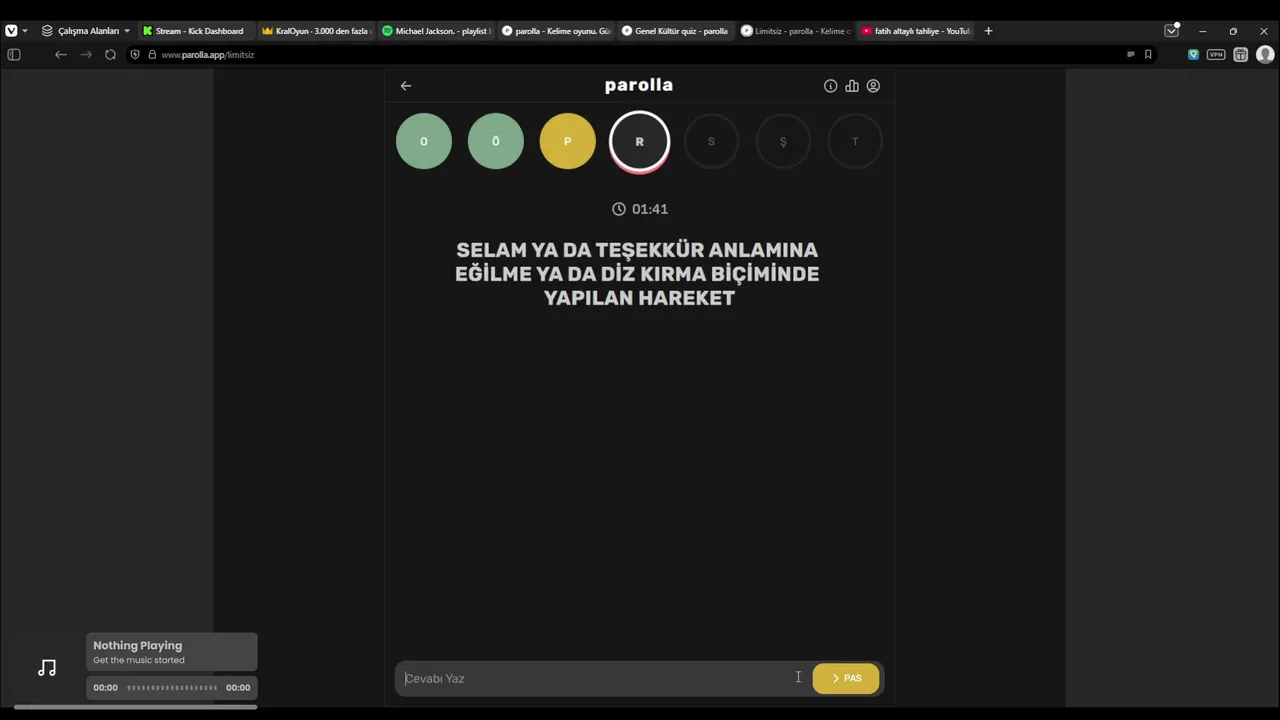
Task: Open the browser profile avatar
Action: pyautogui.click(x=1265, y=55)
